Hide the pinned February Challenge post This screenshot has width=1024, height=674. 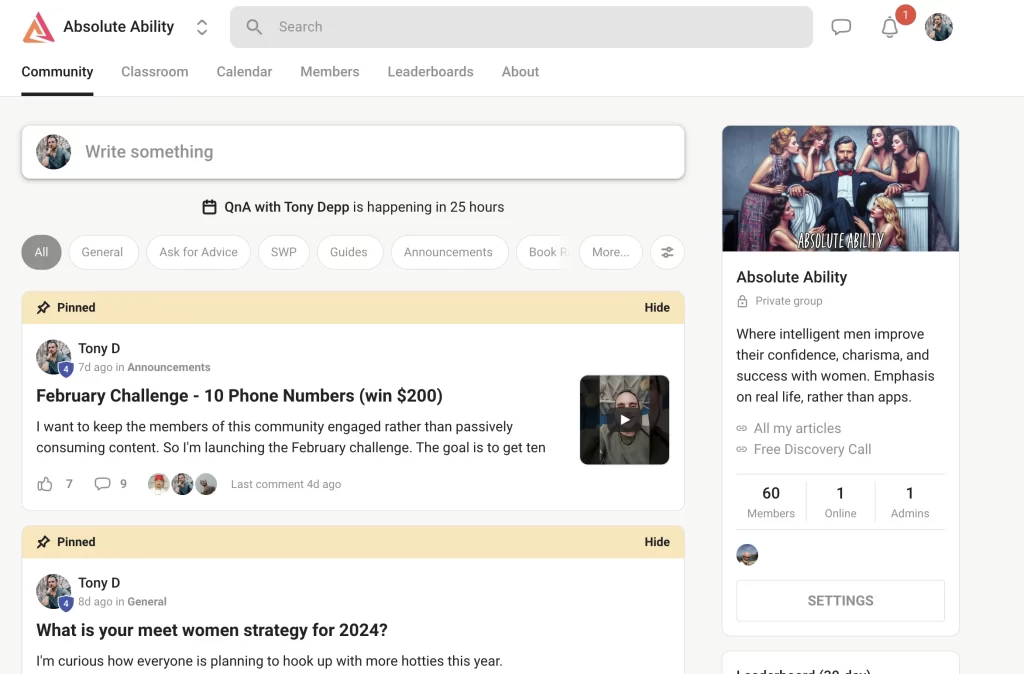[657, 308]
